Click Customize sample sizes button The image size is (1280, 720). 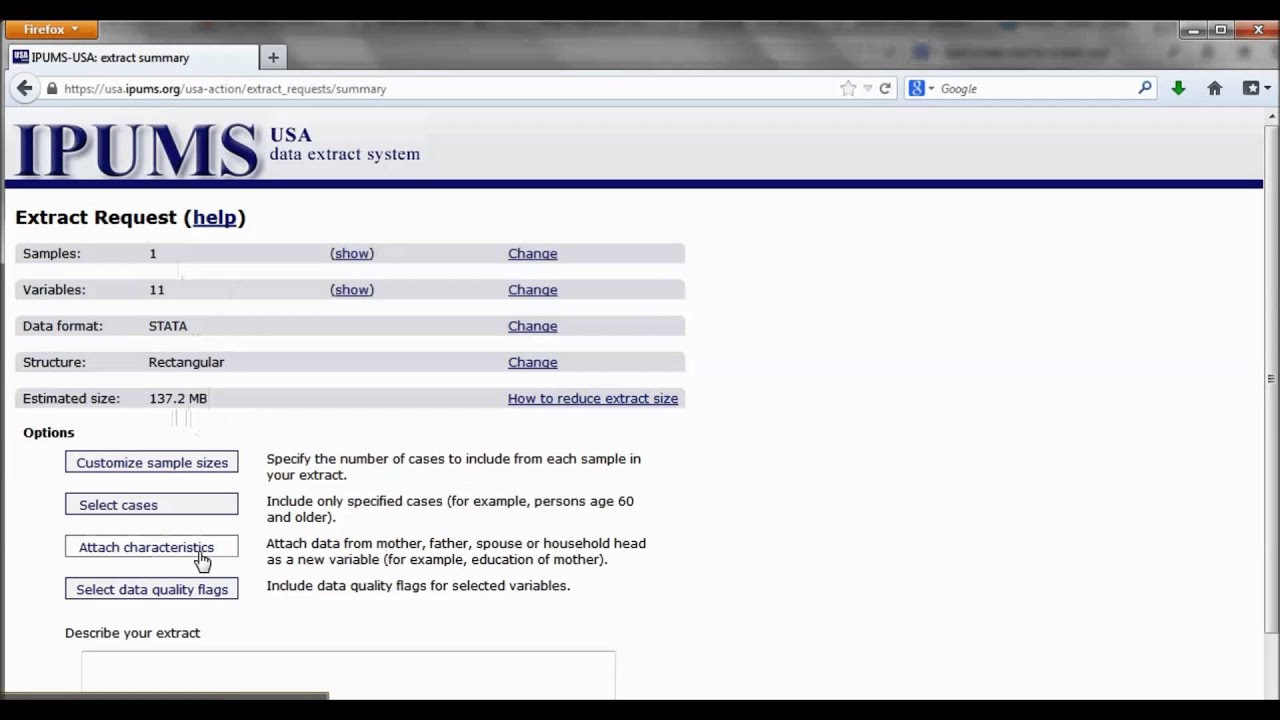click(x=152, y=462)
